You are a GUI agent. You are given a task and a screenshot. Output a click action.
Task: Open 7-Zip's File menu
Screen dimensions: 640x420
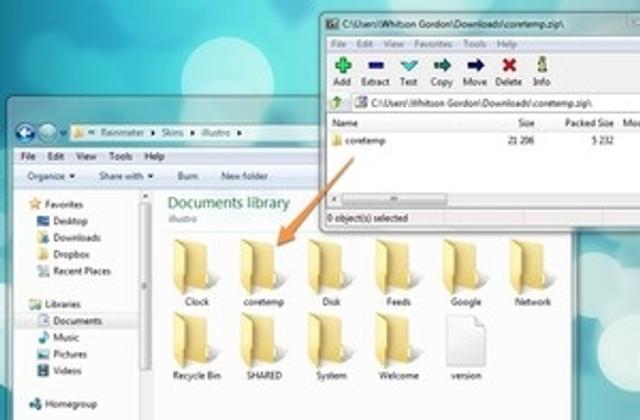(x=338, y=44)
